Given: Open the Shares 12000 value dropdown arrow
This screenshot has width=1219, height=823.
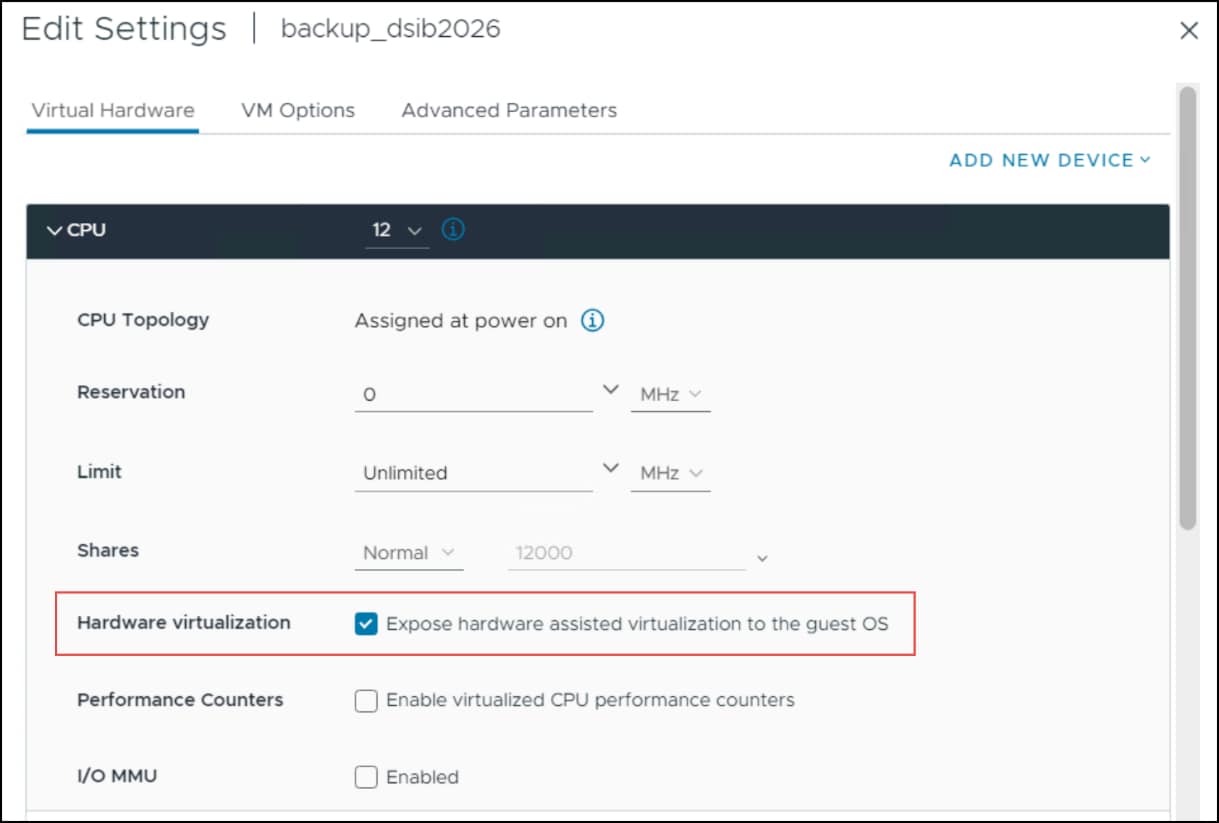Looking at the screenshot, I should (x=762, y=558).
